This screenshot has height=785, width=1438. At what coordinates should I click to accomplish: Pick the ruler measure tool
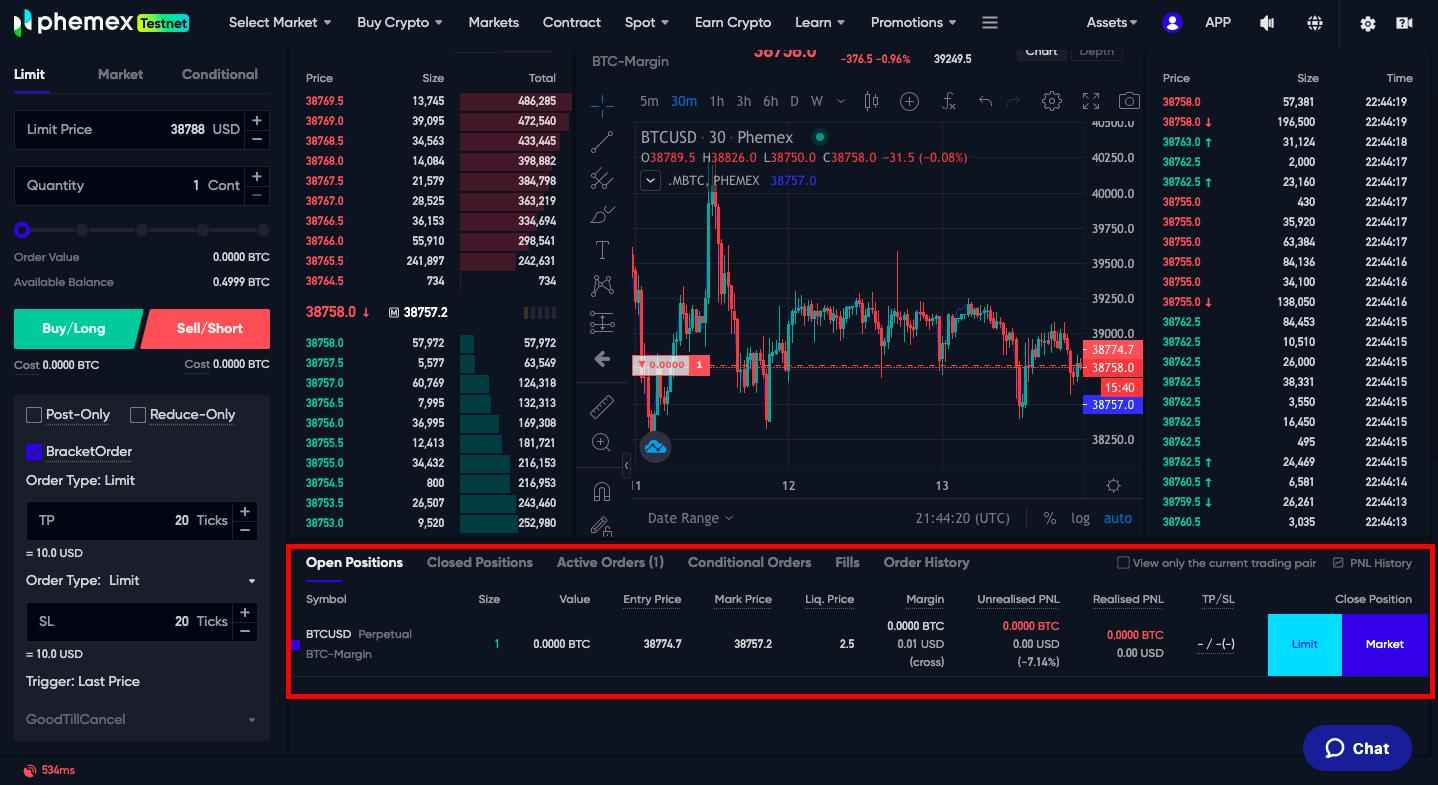point(602,406)
